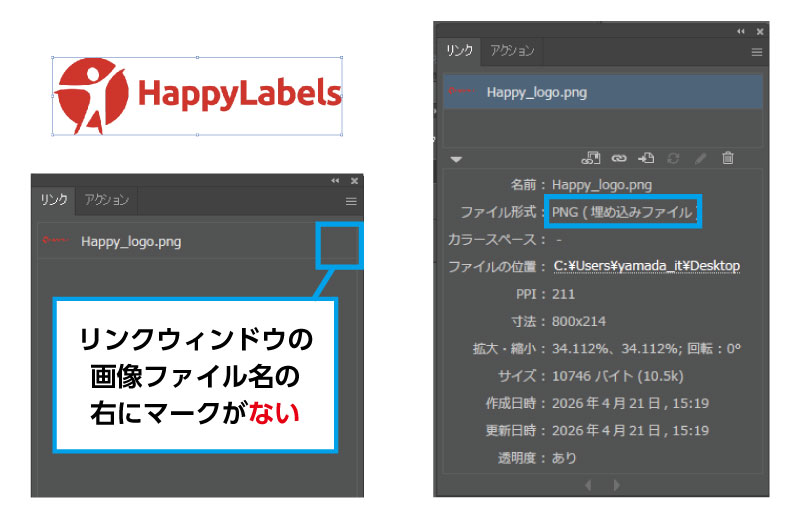
Task: Click the dimensions value 800x214
Action: pos(579,322)
